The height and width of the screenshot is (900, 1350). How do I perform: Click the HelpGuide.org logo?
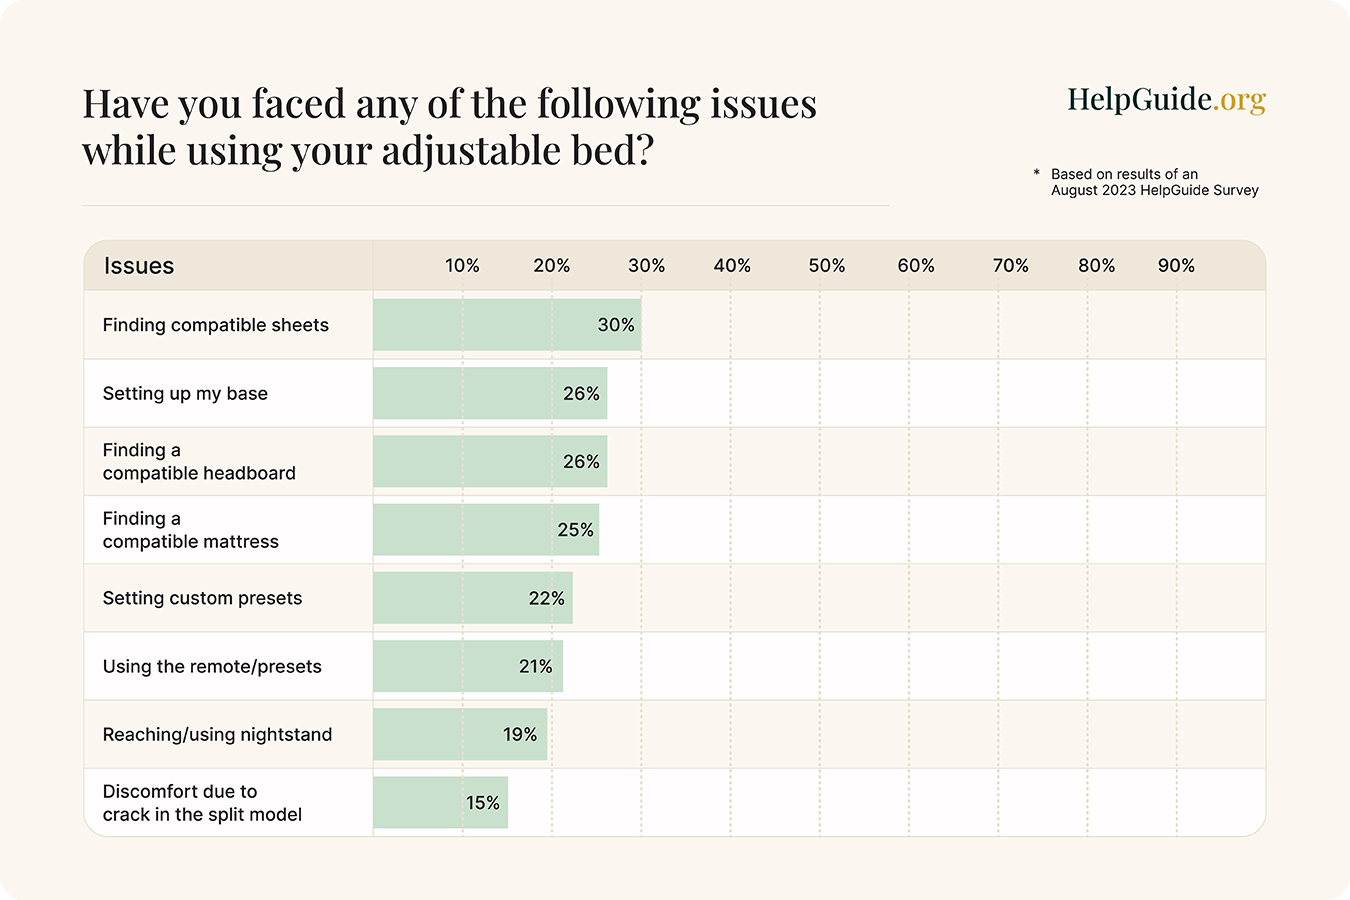(x=1166, y=100)
